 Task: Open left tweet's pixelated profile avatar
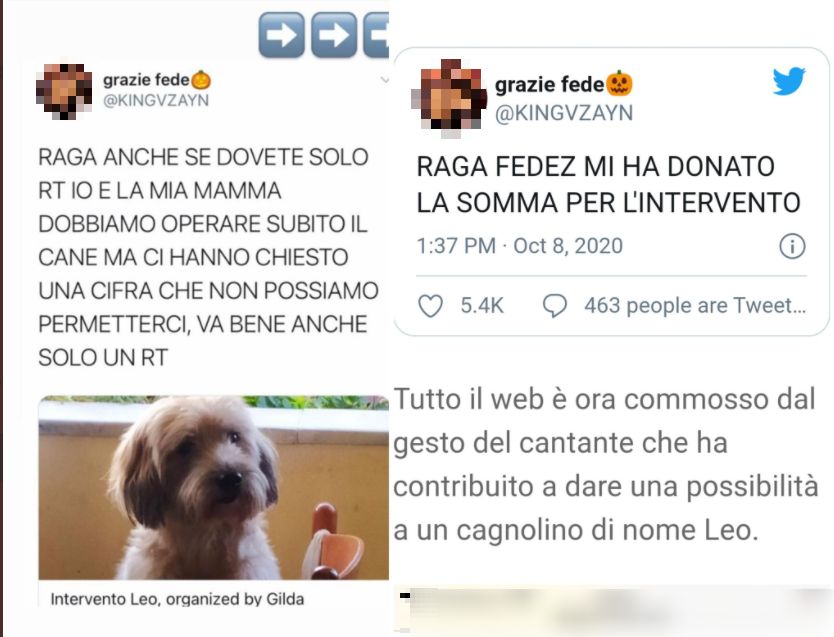(63, 91)
